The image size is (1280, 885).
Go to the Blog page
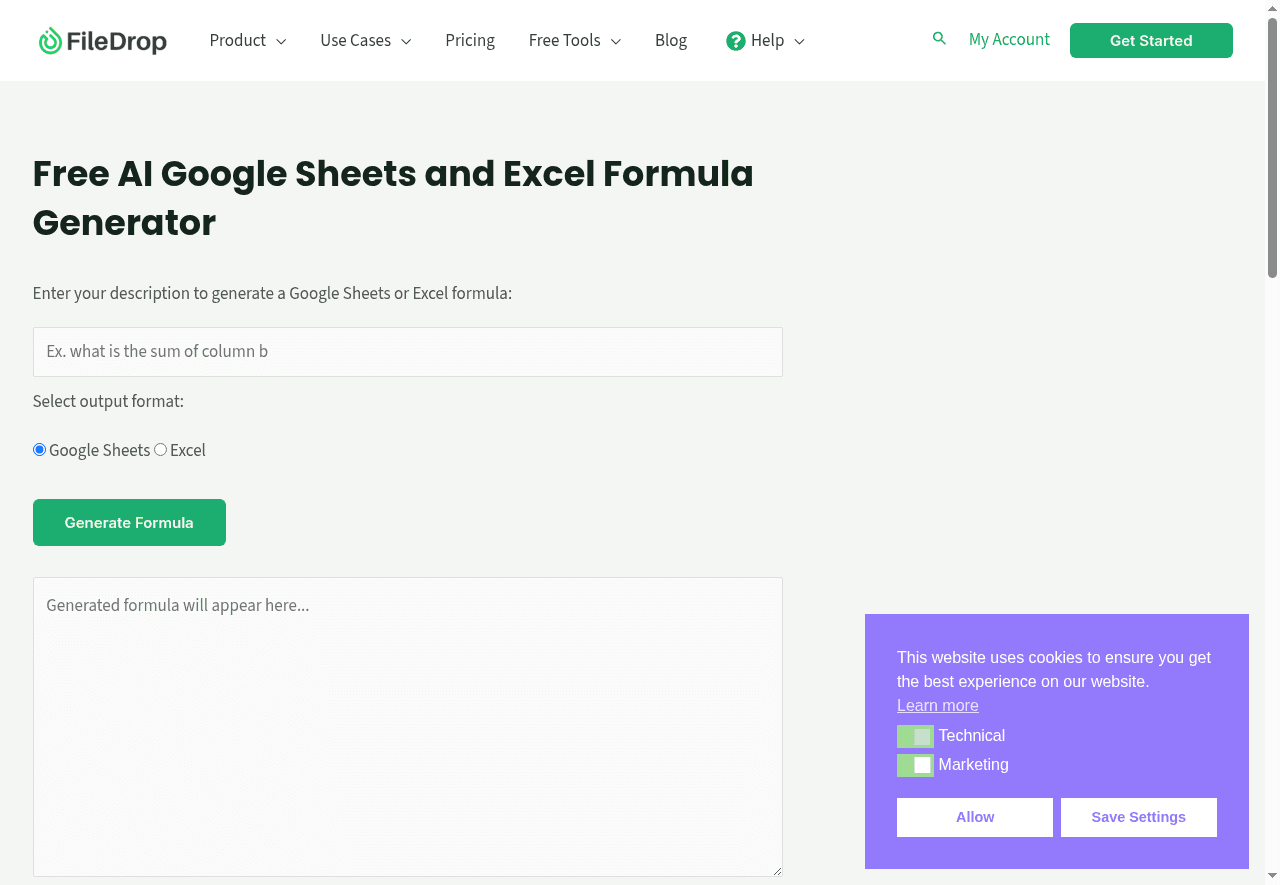tap(671, 41)
